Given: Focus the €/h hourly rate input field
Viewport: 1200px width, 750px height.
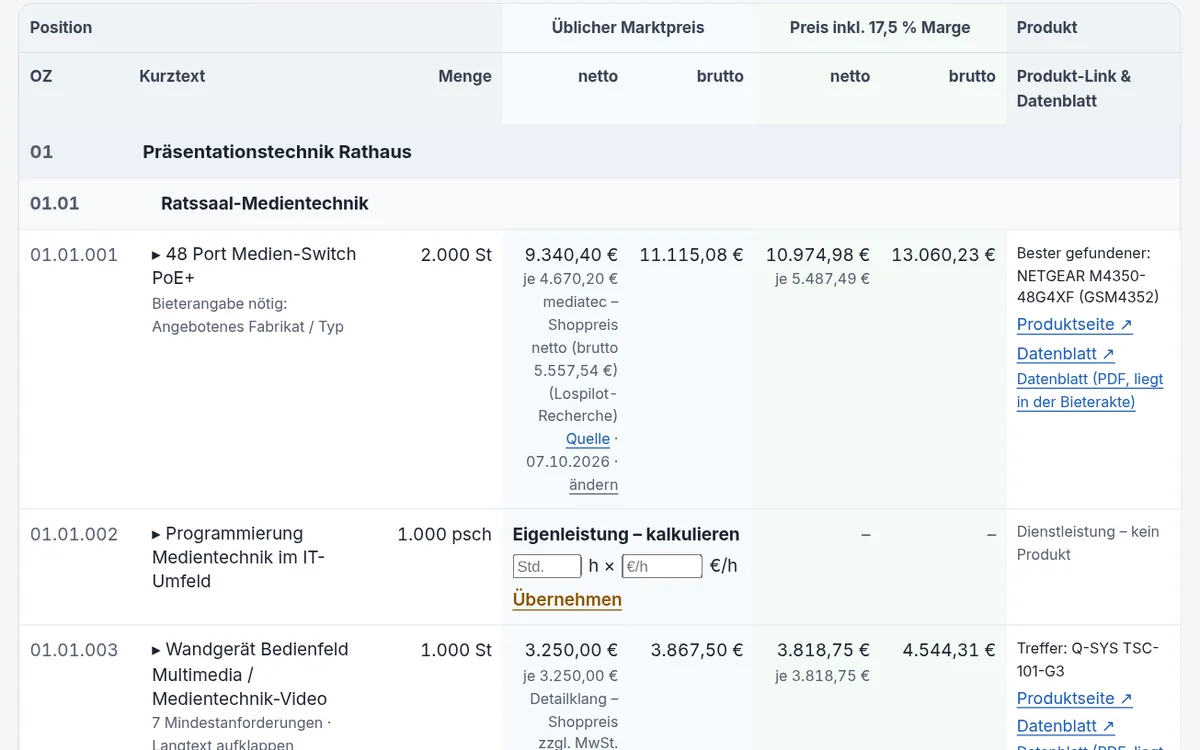Looking at the screenshot, I should 662,566.
